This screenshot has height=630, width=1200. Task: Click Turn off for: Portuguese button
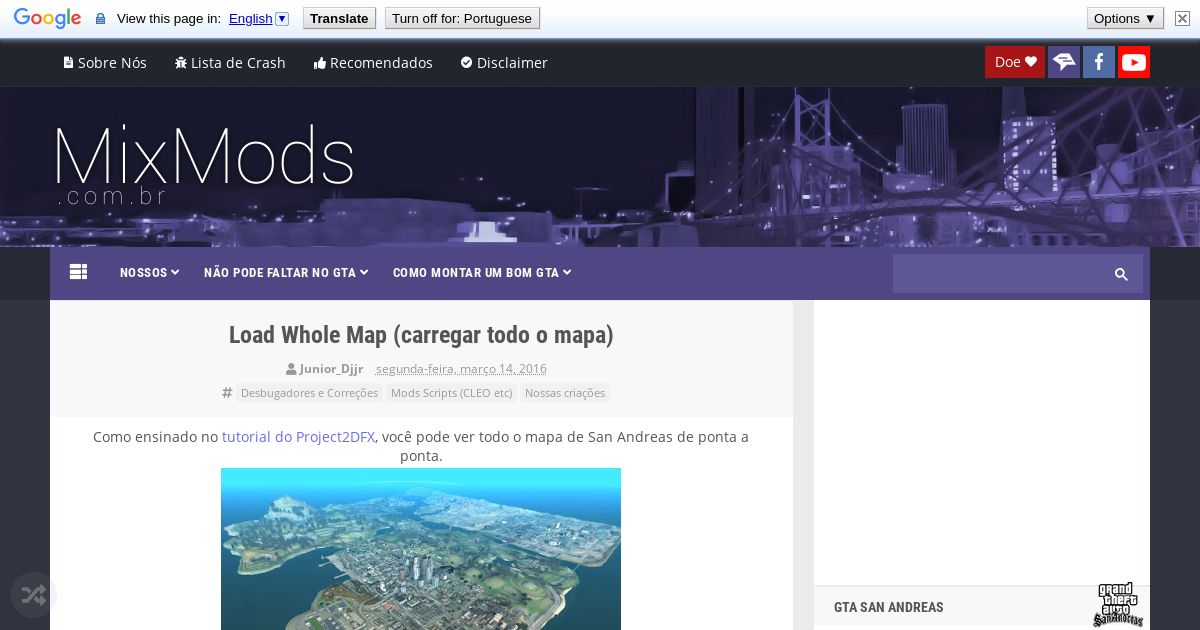[462, 18]
